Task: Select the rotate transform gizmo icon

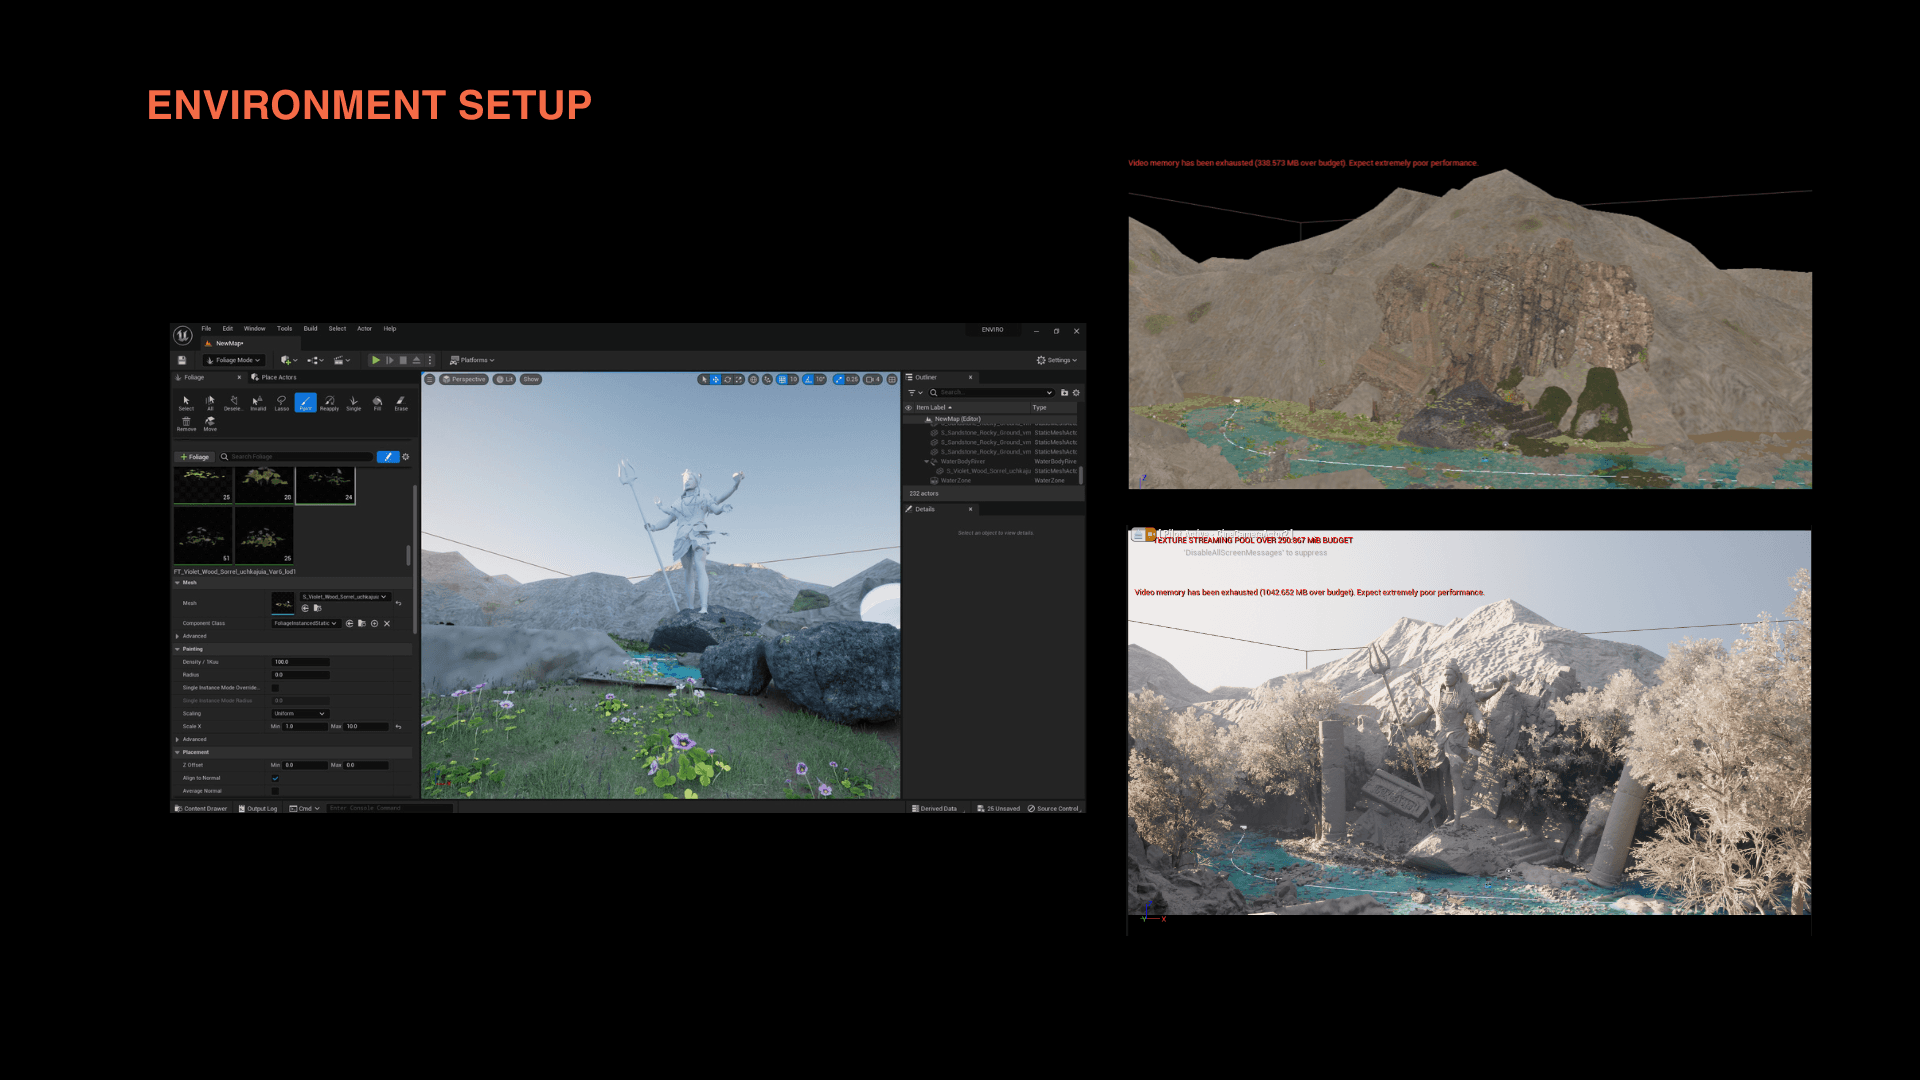Action: [x=727, y=379]
